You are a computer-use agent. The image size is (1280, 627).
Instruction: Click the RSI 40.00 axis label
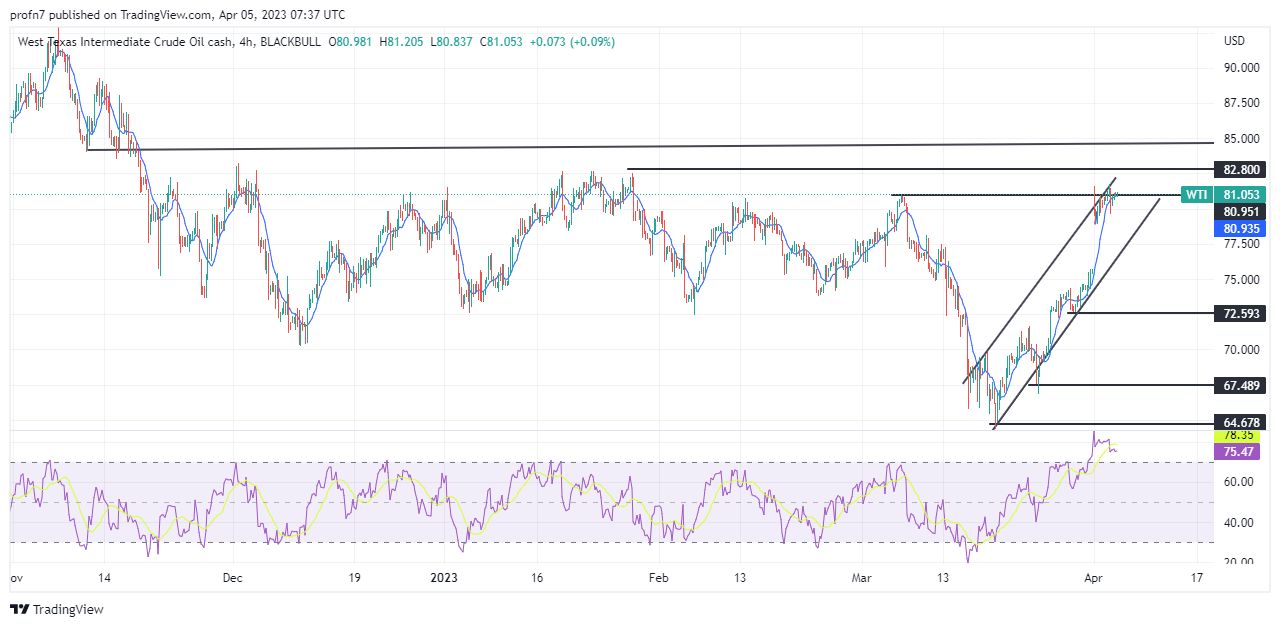pyautogui.click(x=1237, y=522)
